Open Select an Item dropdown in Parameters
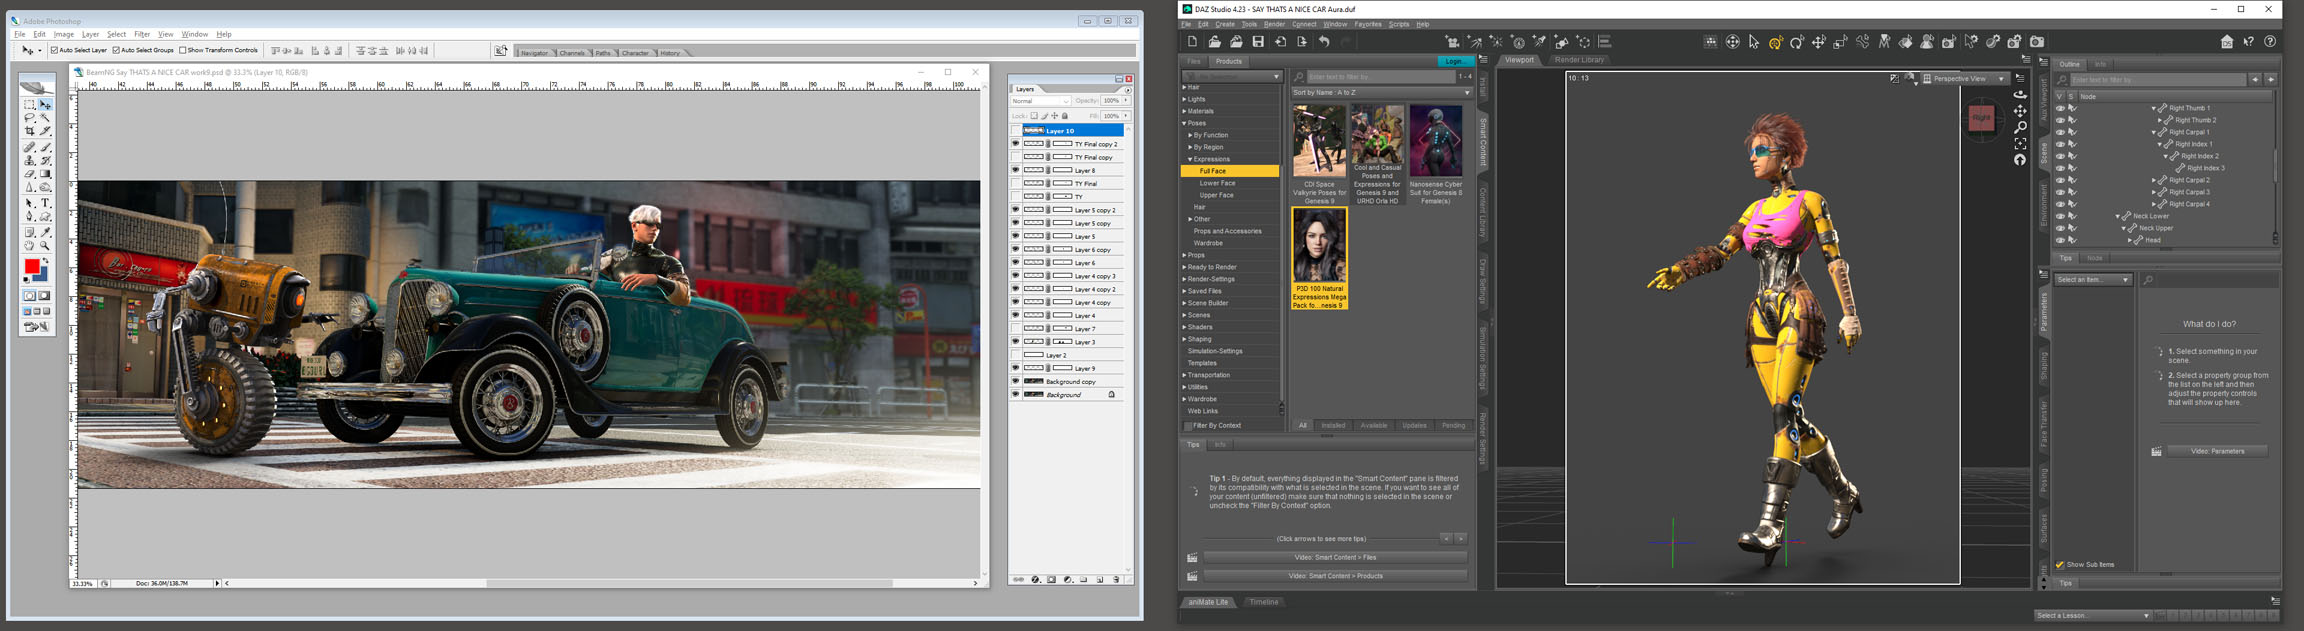This screenshot has width=2304, height=631. 2093,280
